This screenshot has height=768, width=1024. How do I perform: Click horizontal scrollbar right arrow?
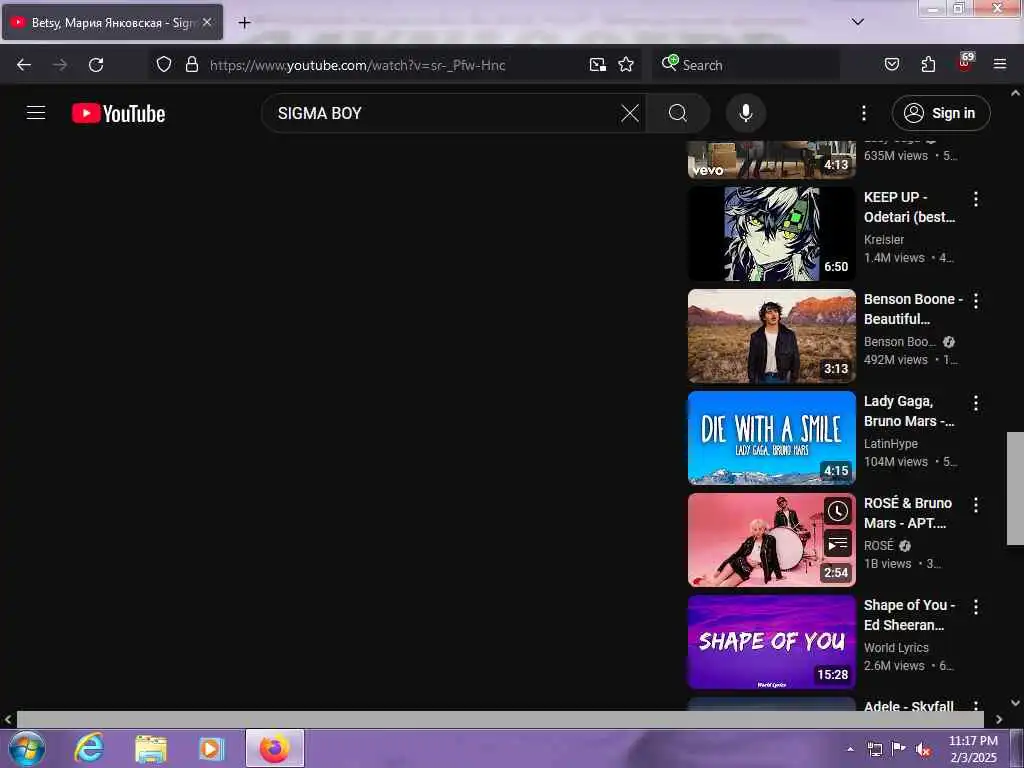click(x=999, y=719)
